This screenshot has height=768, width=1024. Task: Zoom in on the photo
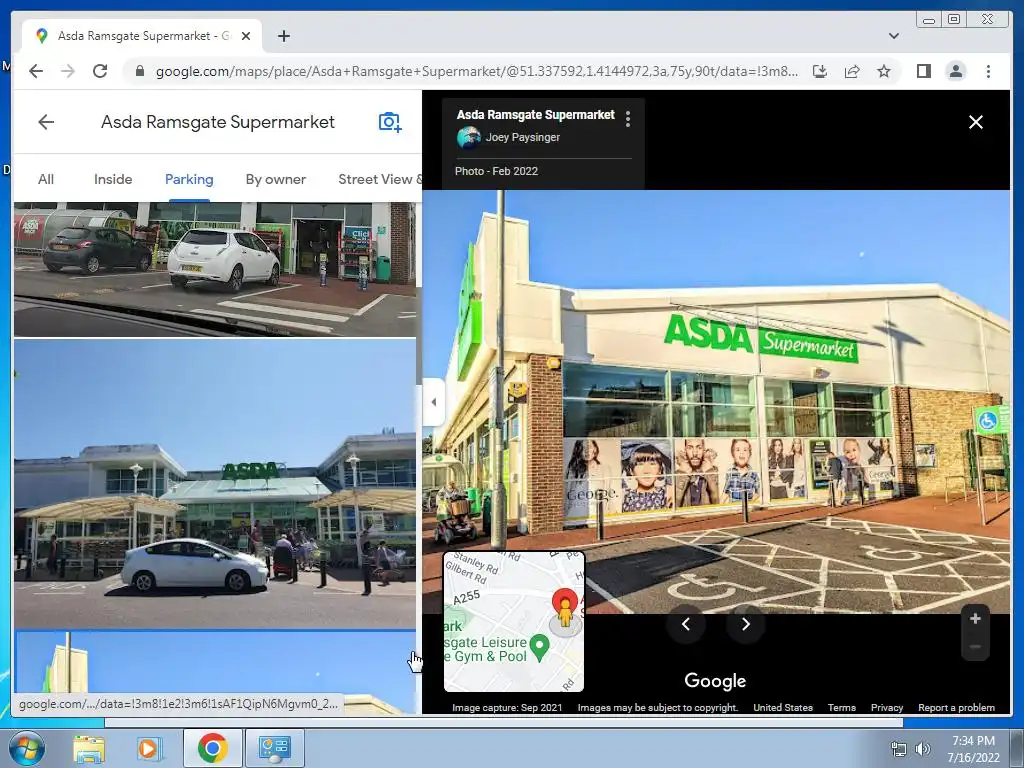pyautogui.click(x=975, y=618)
